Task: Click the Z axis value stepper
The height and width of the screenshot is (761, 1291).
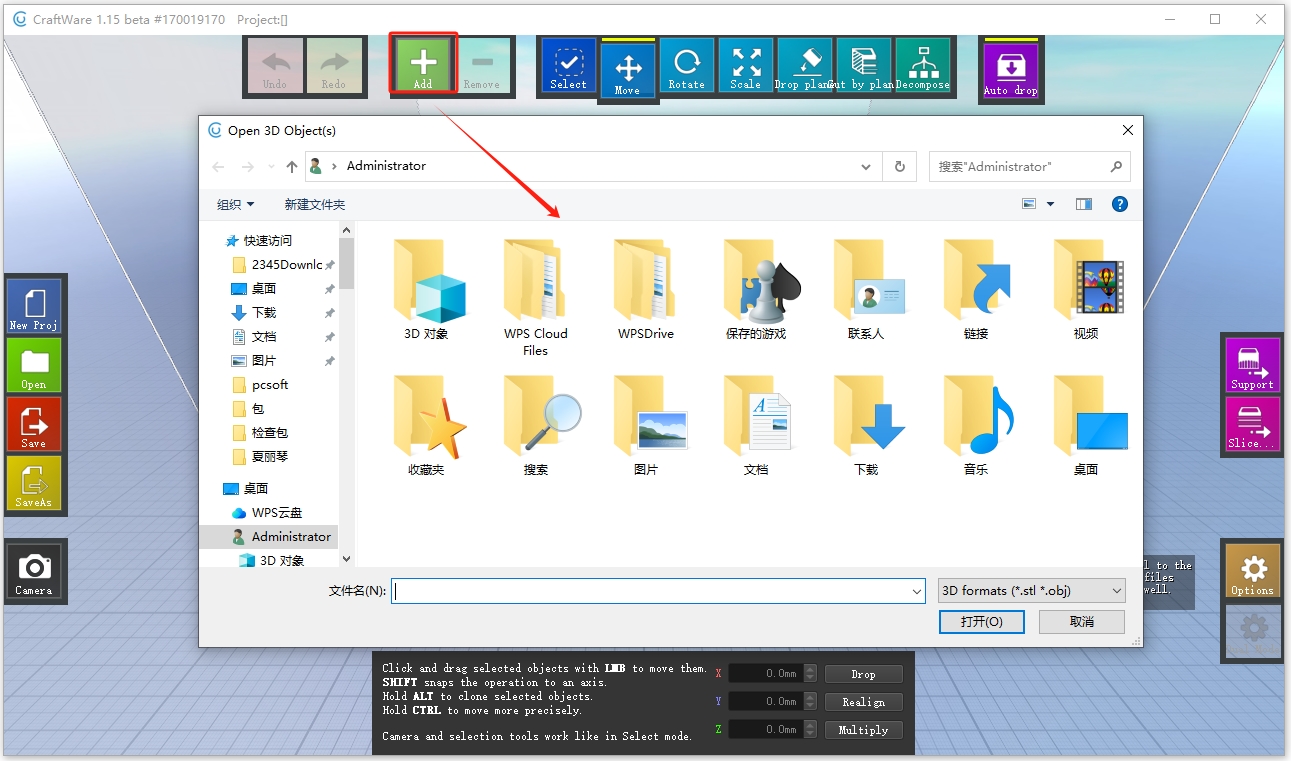Action: 810,730
